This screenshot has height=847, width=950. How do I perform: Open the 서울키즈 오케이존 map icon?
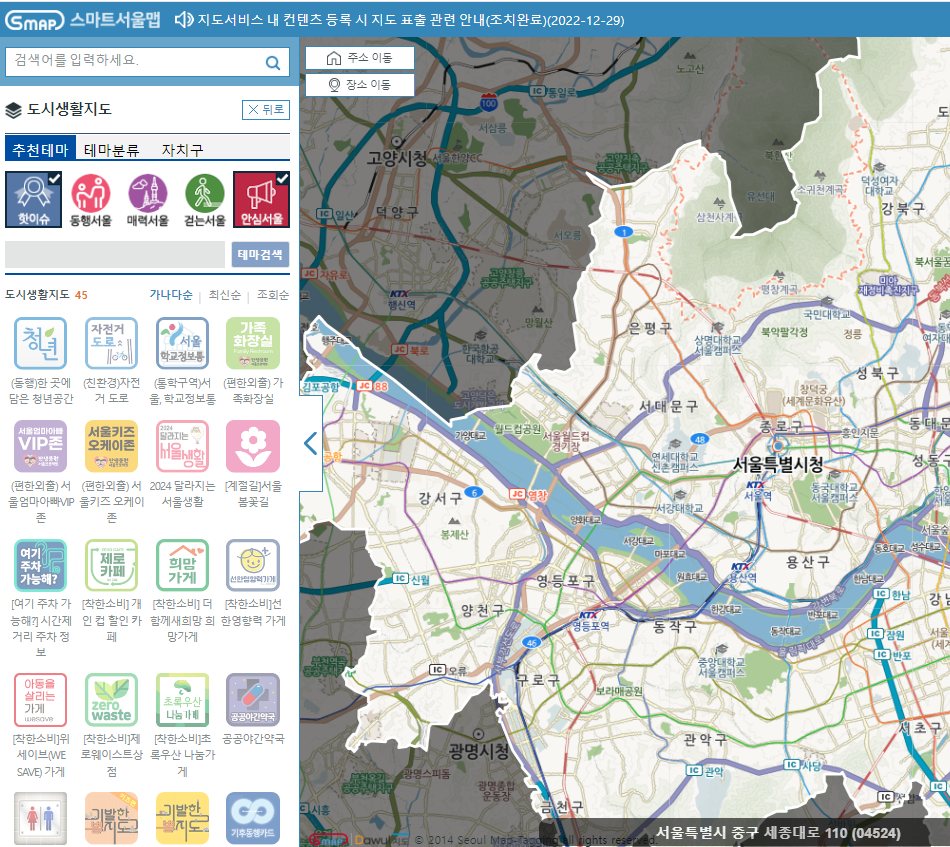pos(111,447)
